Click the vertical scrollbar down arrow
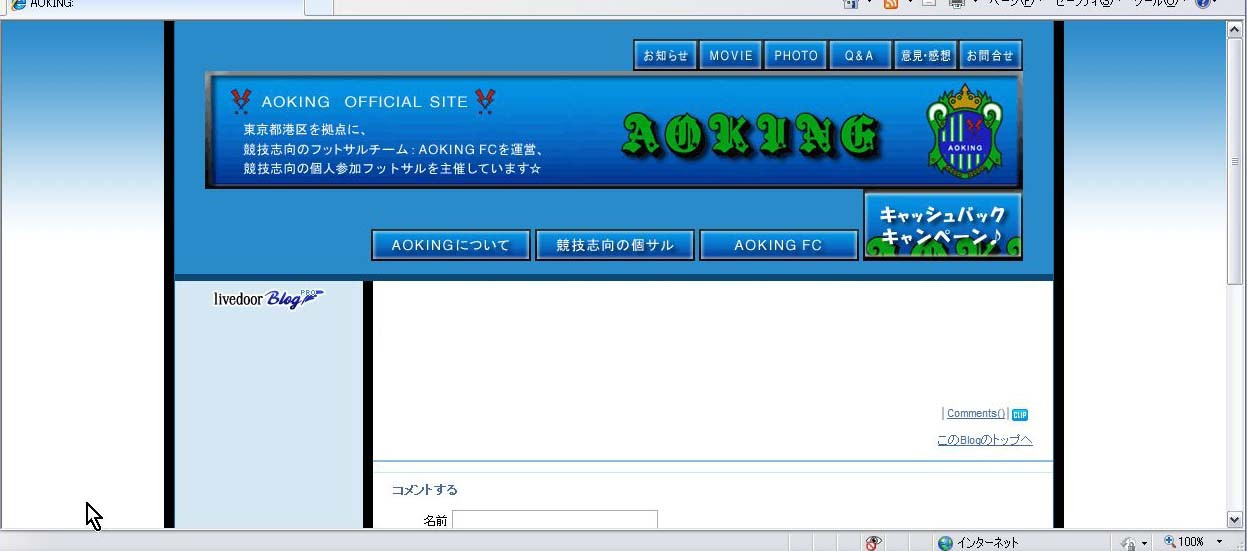 tap(1235, 519)
